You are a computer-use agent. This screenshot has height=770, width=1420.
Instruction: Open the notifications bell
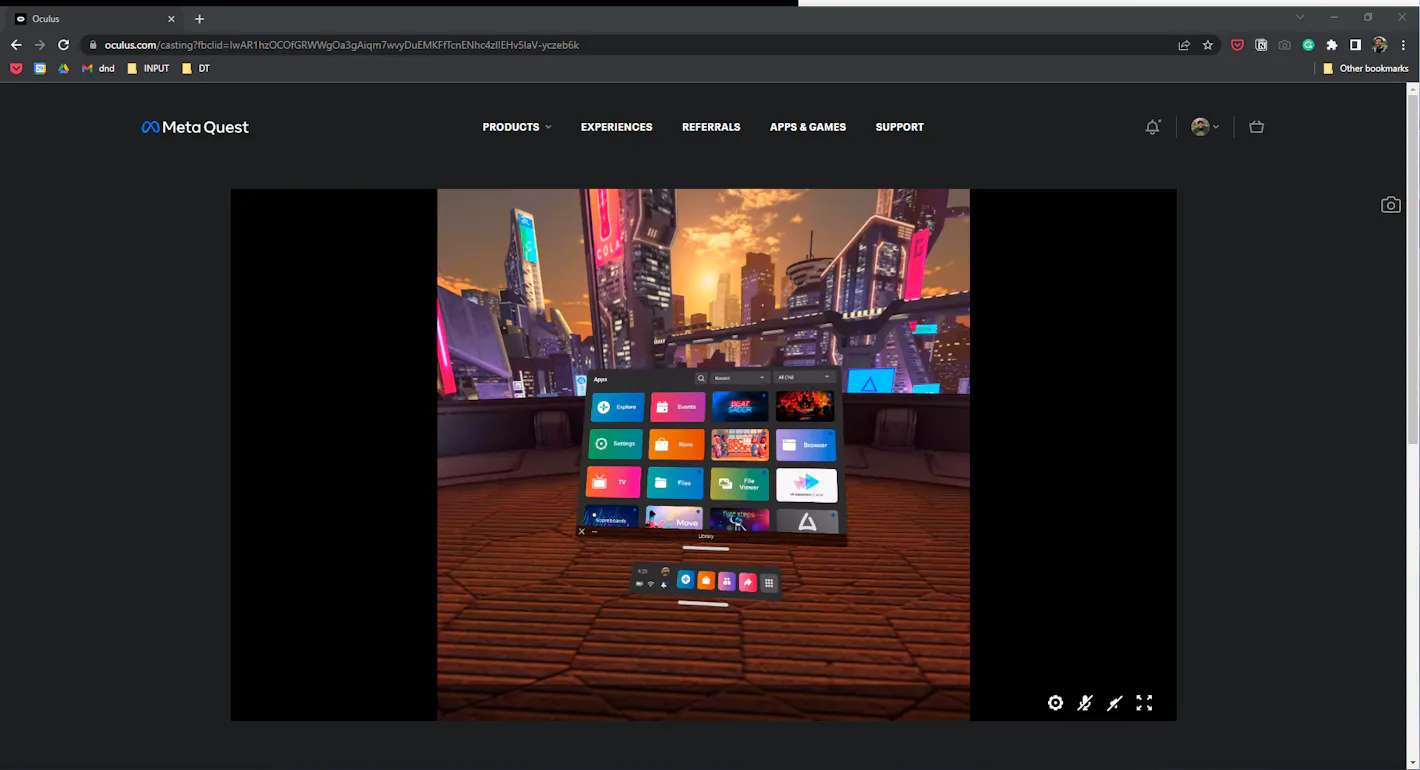pyautogui.click(x=1153, y=127)
